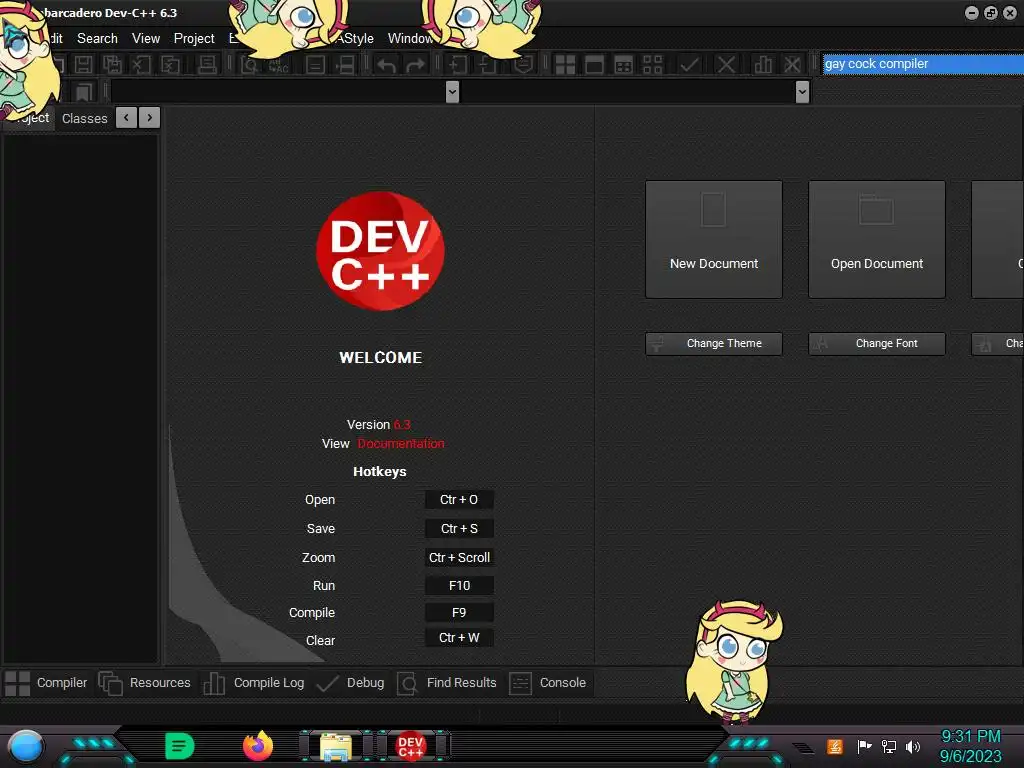
Task: Click the empty project tree panel
Action: point(80,398)
